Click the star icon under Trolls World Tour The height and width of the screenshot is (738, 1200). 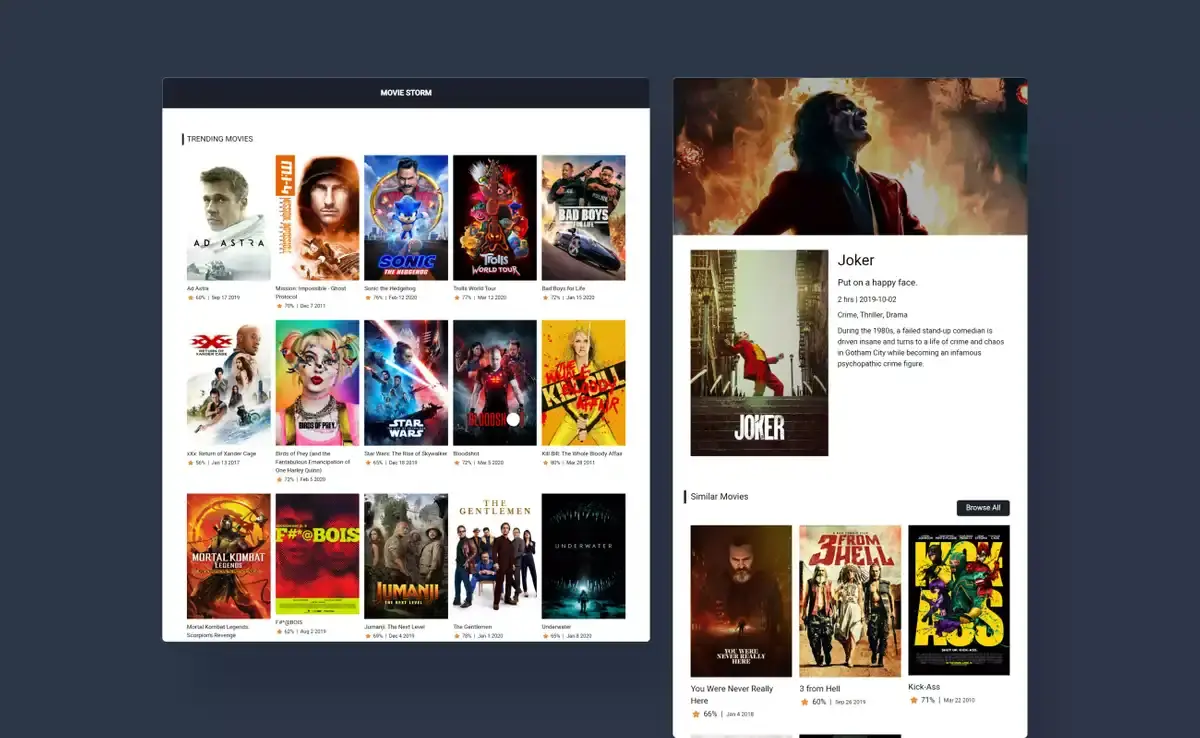coord(456,297)
